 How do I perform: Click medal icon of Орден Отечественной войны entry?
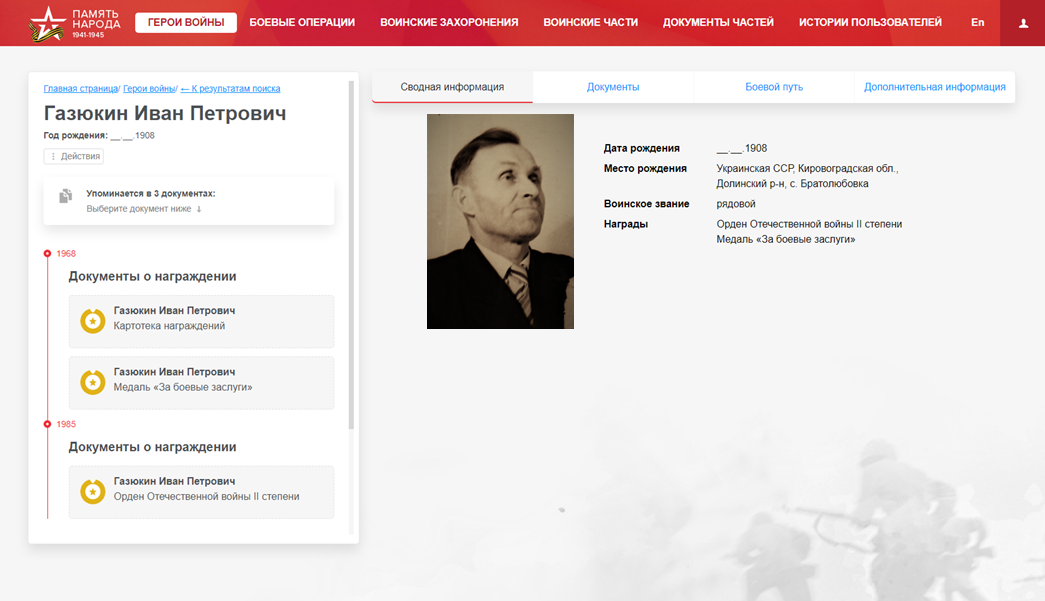pyautogui.click(x=93, y=492)
